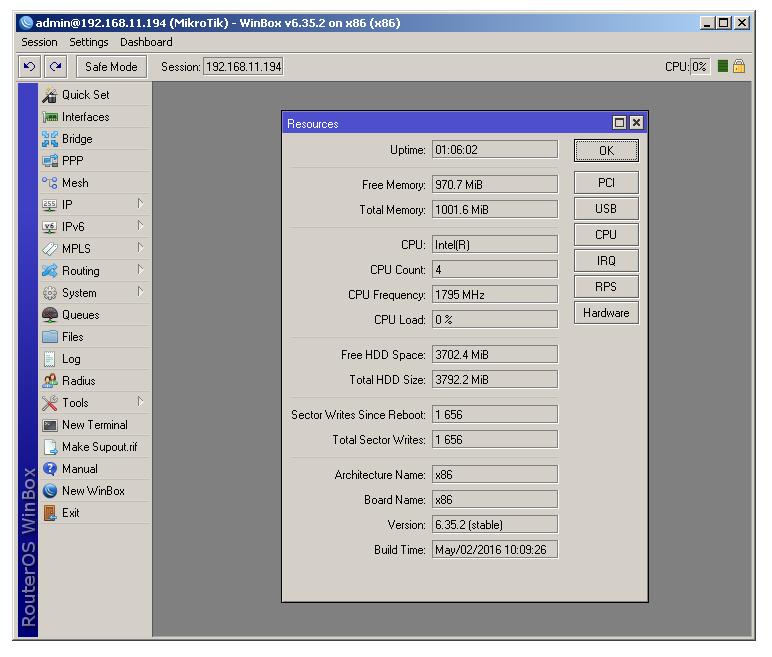
Task: Click the padlock icon near CPU indicator
Action: (x=739, y=67)
